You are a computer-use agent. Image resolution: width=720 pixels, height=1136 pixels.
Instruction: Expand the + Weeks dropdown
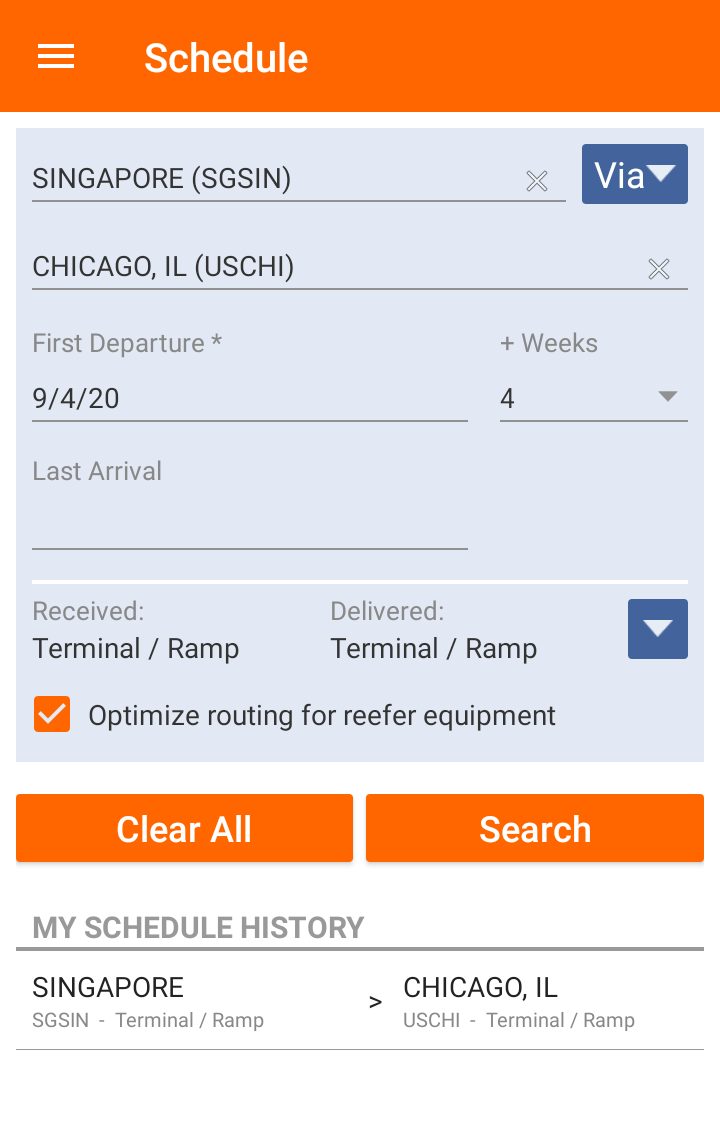coord(593,398)
